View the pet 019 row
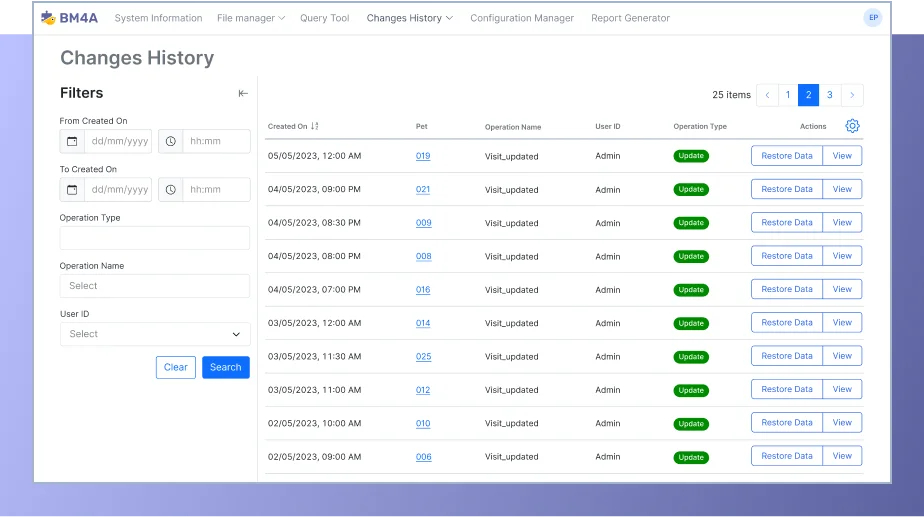924x517 pixels. (842, 156)
